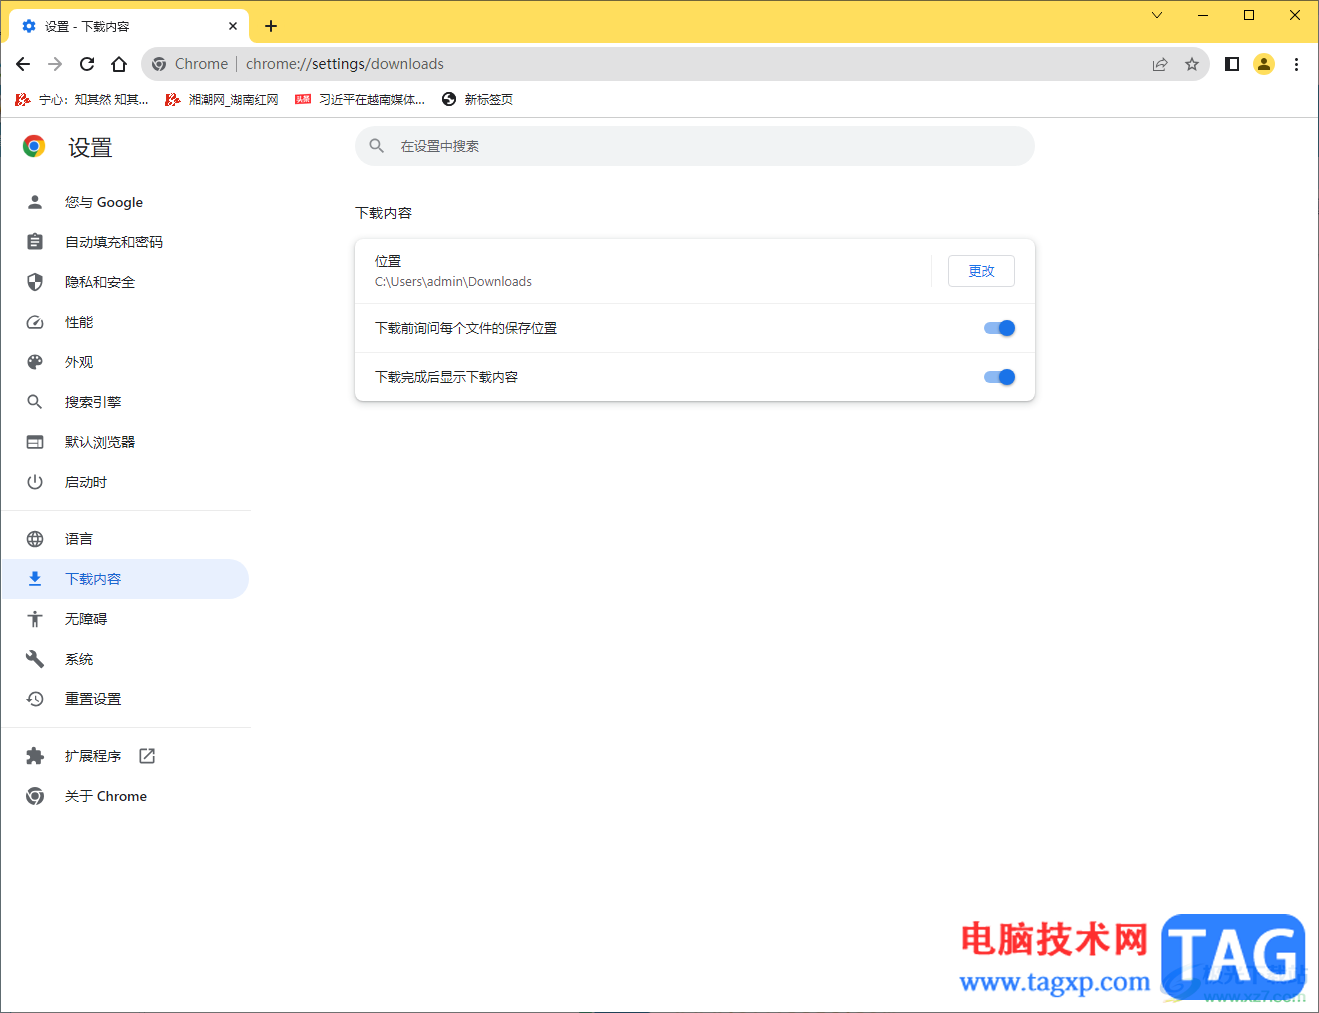This screenshot has height=1013, width=1319.
Task: Click the settings search input field
Action: click(x=694, y=145)
